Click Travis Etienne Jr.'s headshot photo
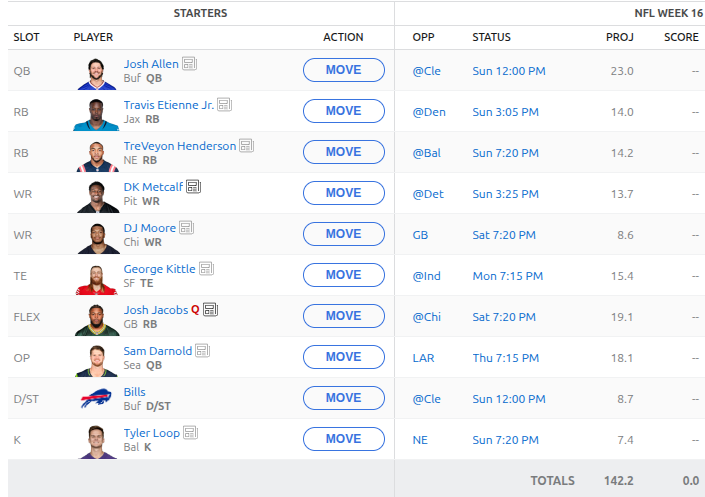The width and height of the screenshot is (705, 497). [96, 112]
